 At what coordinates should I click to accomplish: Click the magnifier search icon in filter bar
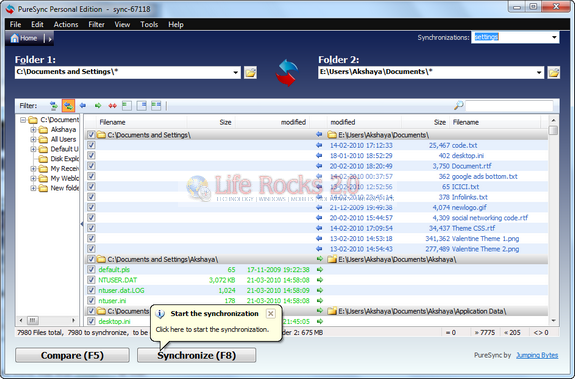pos(458,106)
